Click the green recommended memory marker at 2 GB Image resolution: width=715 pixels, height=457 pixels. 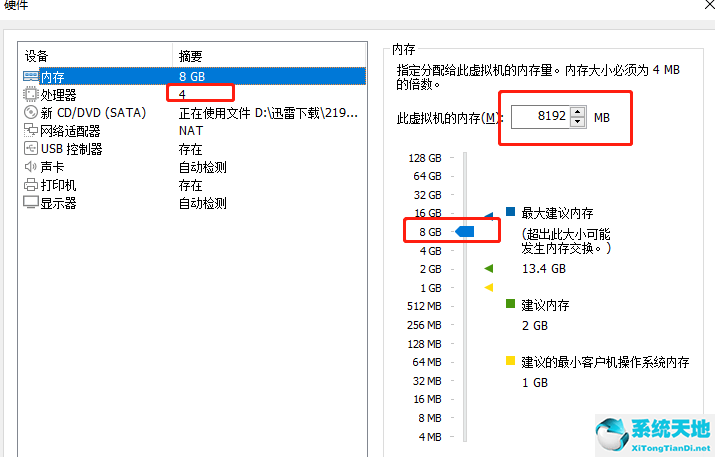pyautogui.click(x=488, y=269)
